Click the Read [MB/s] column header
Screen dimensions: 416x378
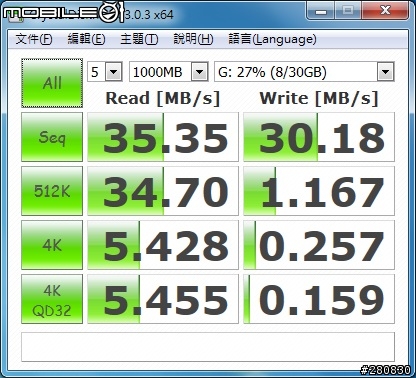point(163,99)
